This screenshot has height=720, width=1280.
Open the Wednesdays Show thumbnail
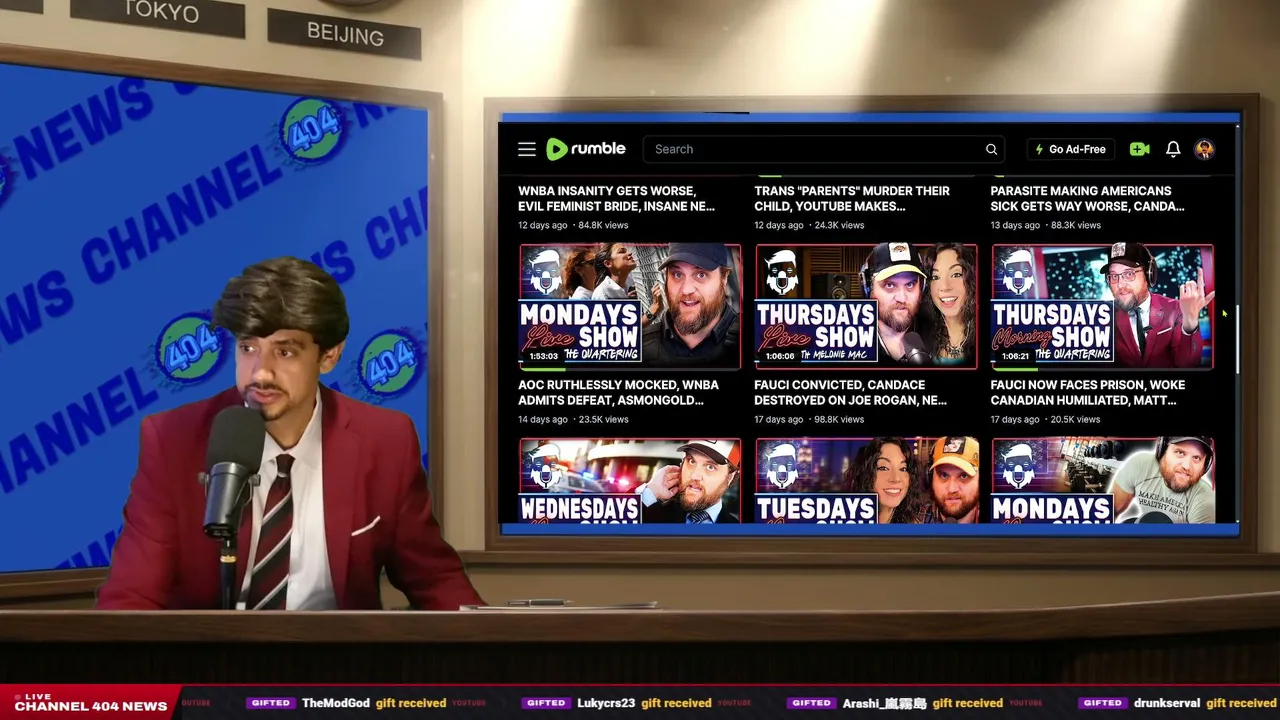630,480
